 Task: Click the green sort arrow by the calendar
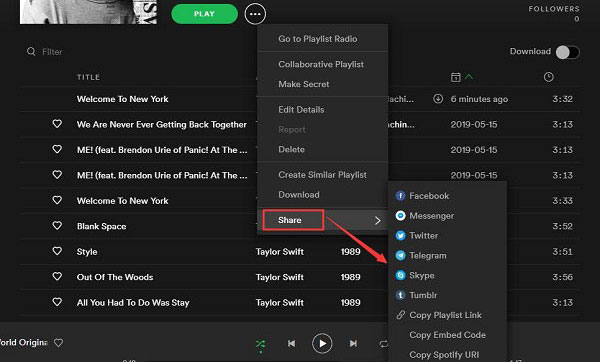tap(469, 77)
